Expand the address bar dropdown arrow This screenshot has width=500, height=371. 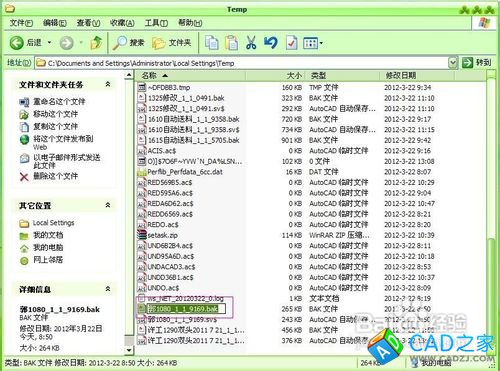[452, 63]
